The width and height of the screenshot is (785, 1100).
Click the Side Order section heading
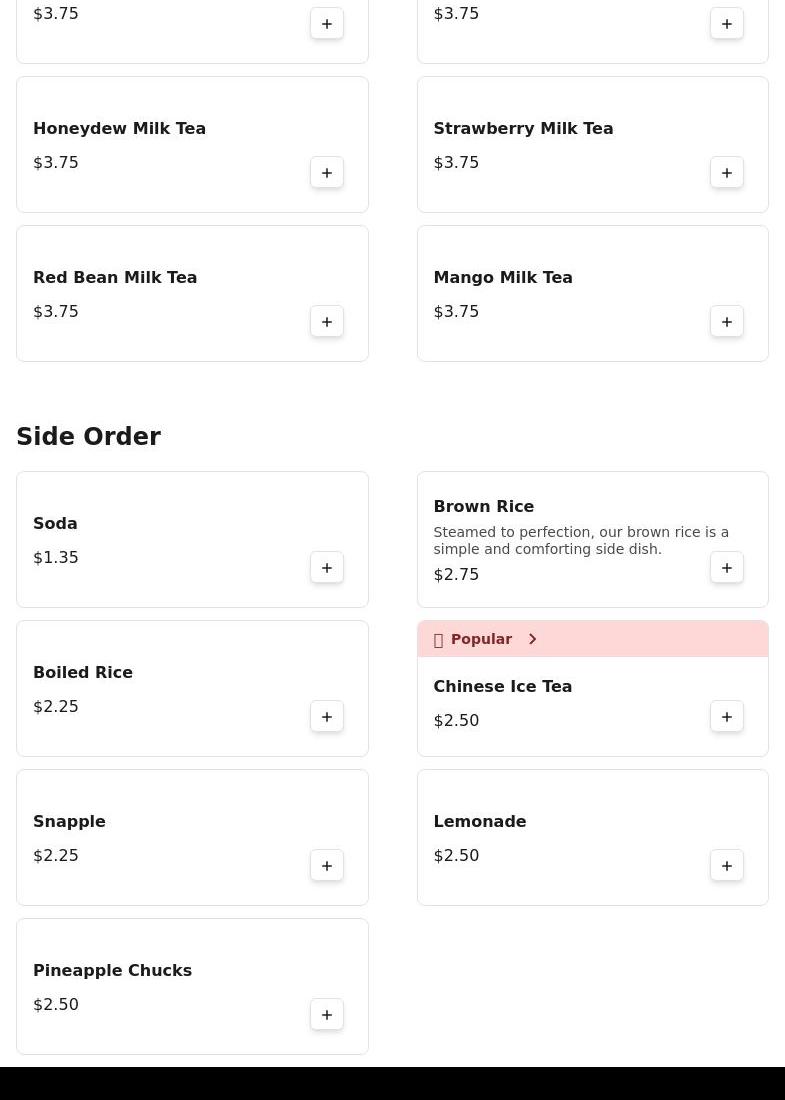coord(88,437)
